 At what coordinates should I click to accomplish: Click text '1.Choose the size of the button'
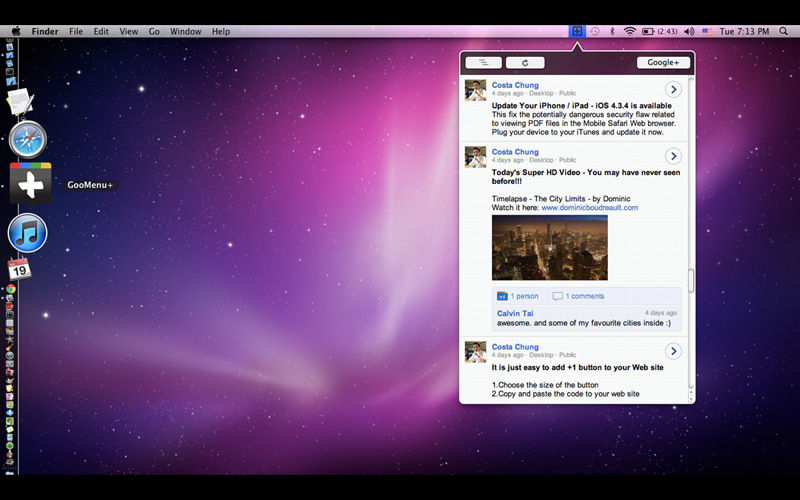545,385
